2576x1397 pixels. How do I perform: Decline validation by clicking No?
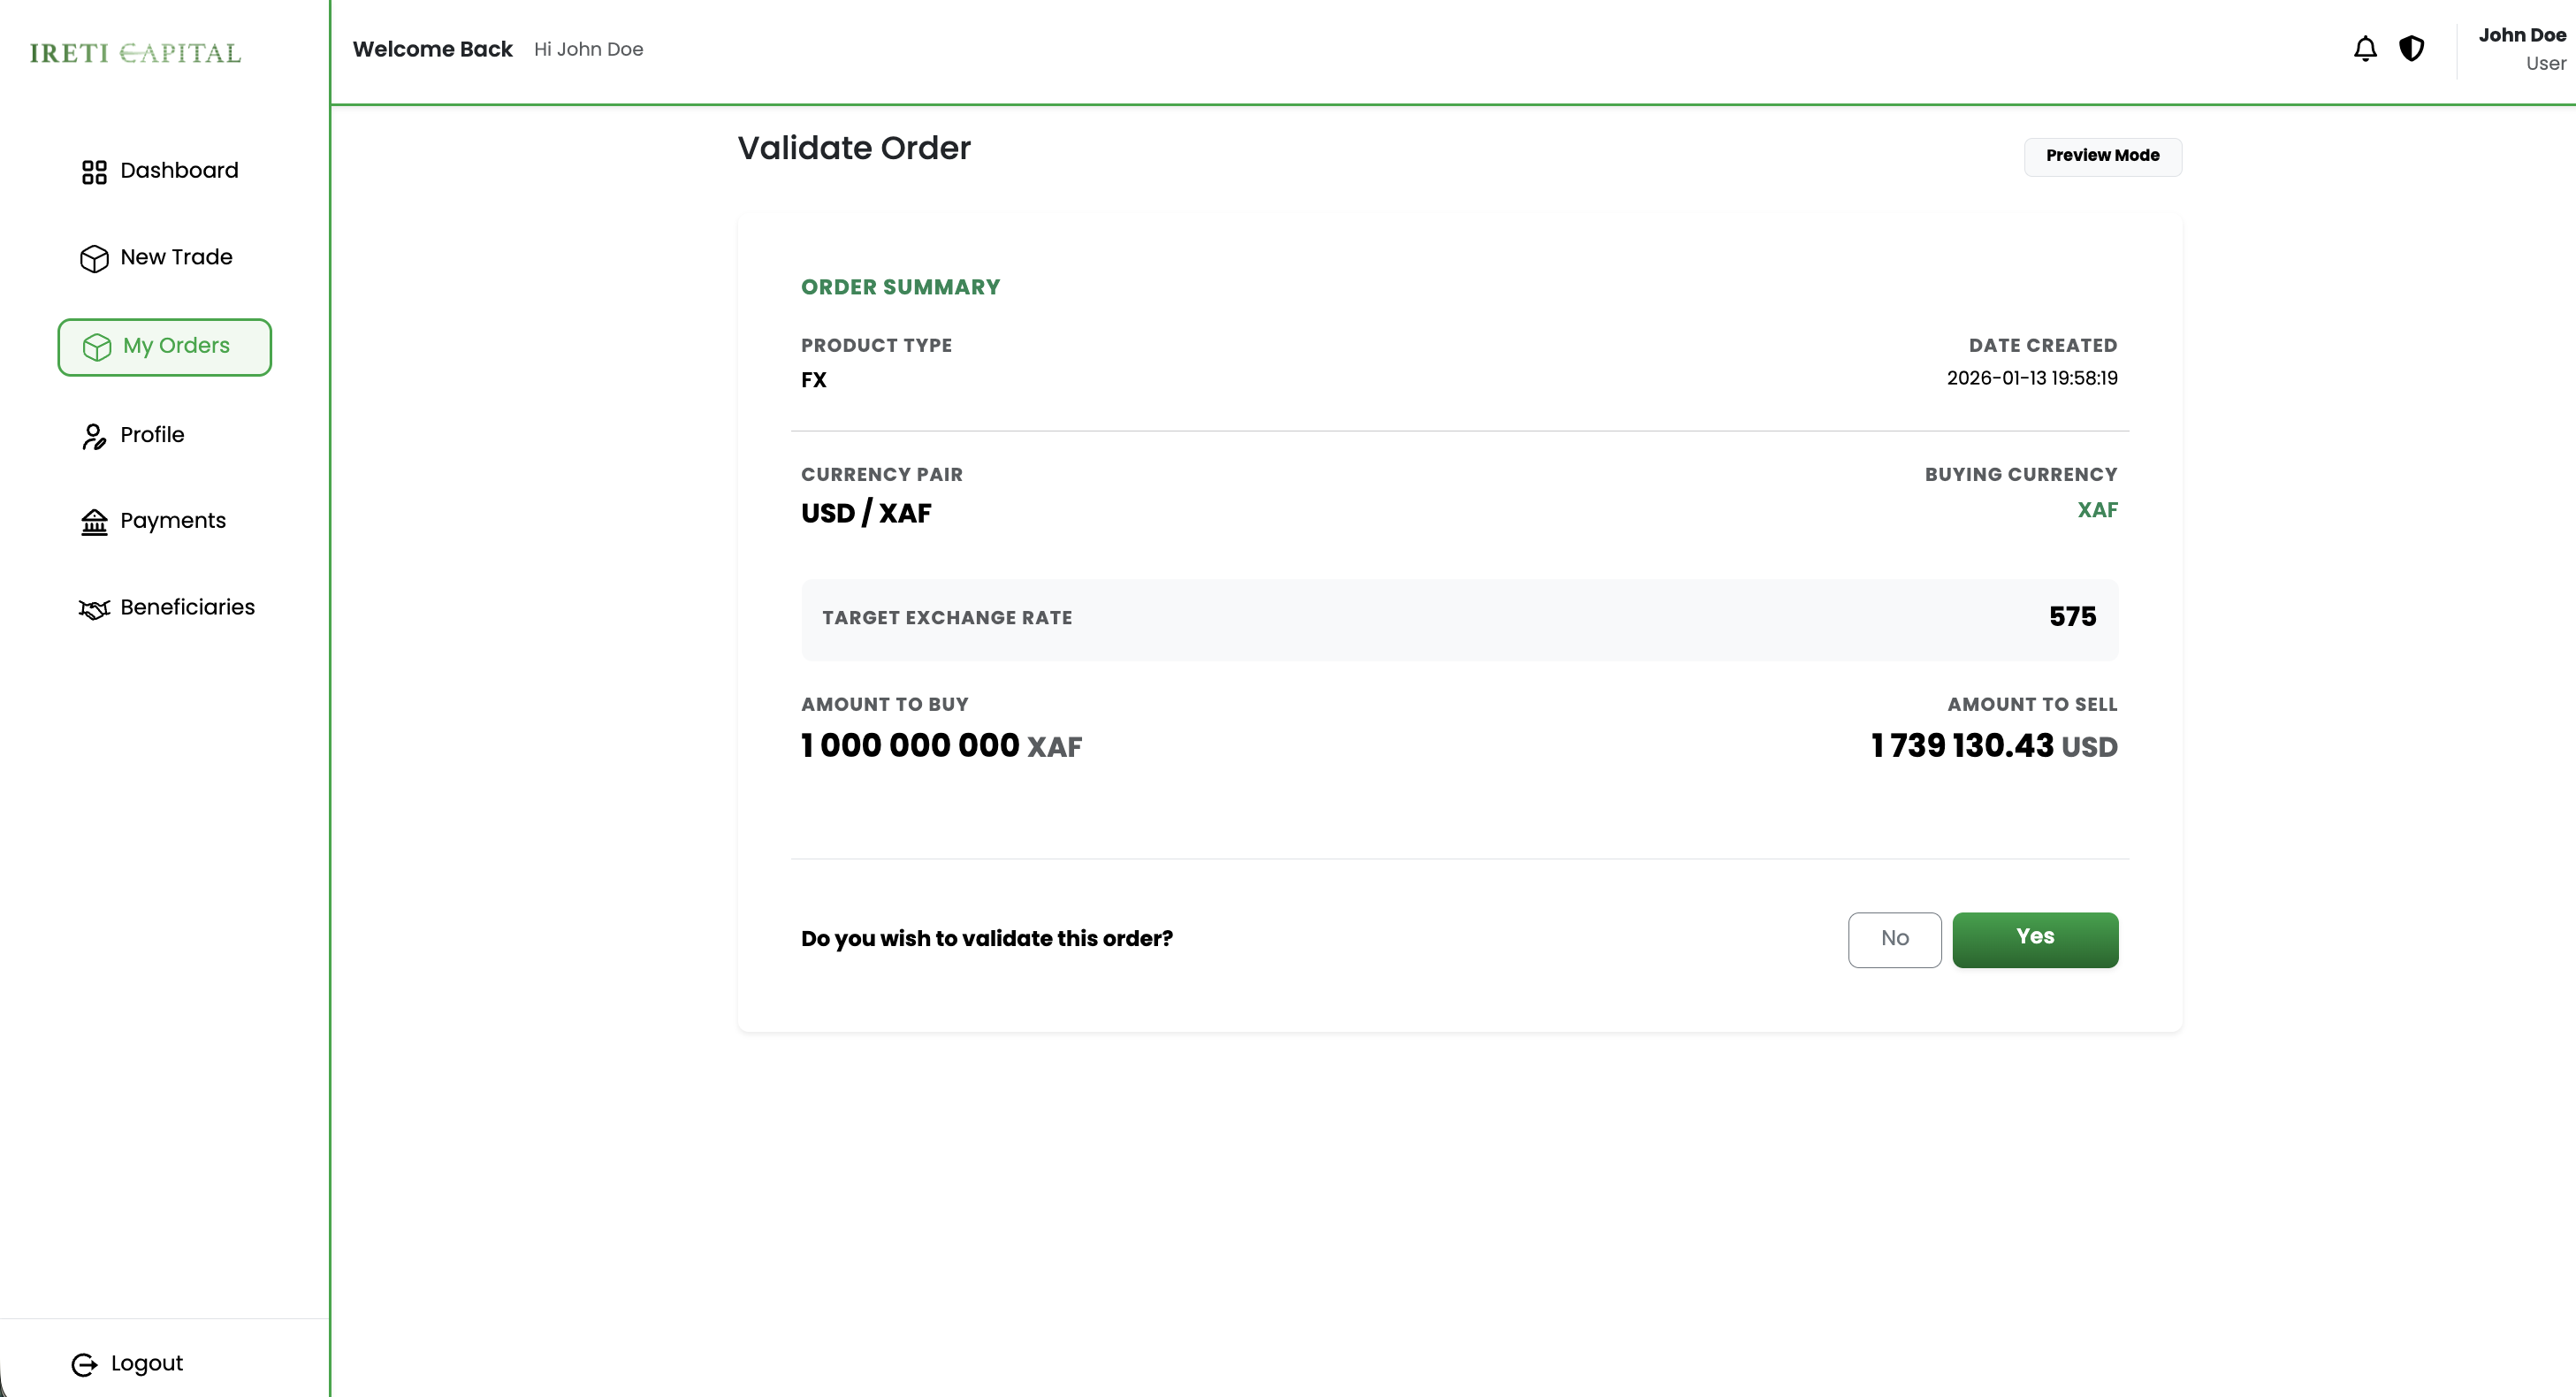tap(1894, 939)
